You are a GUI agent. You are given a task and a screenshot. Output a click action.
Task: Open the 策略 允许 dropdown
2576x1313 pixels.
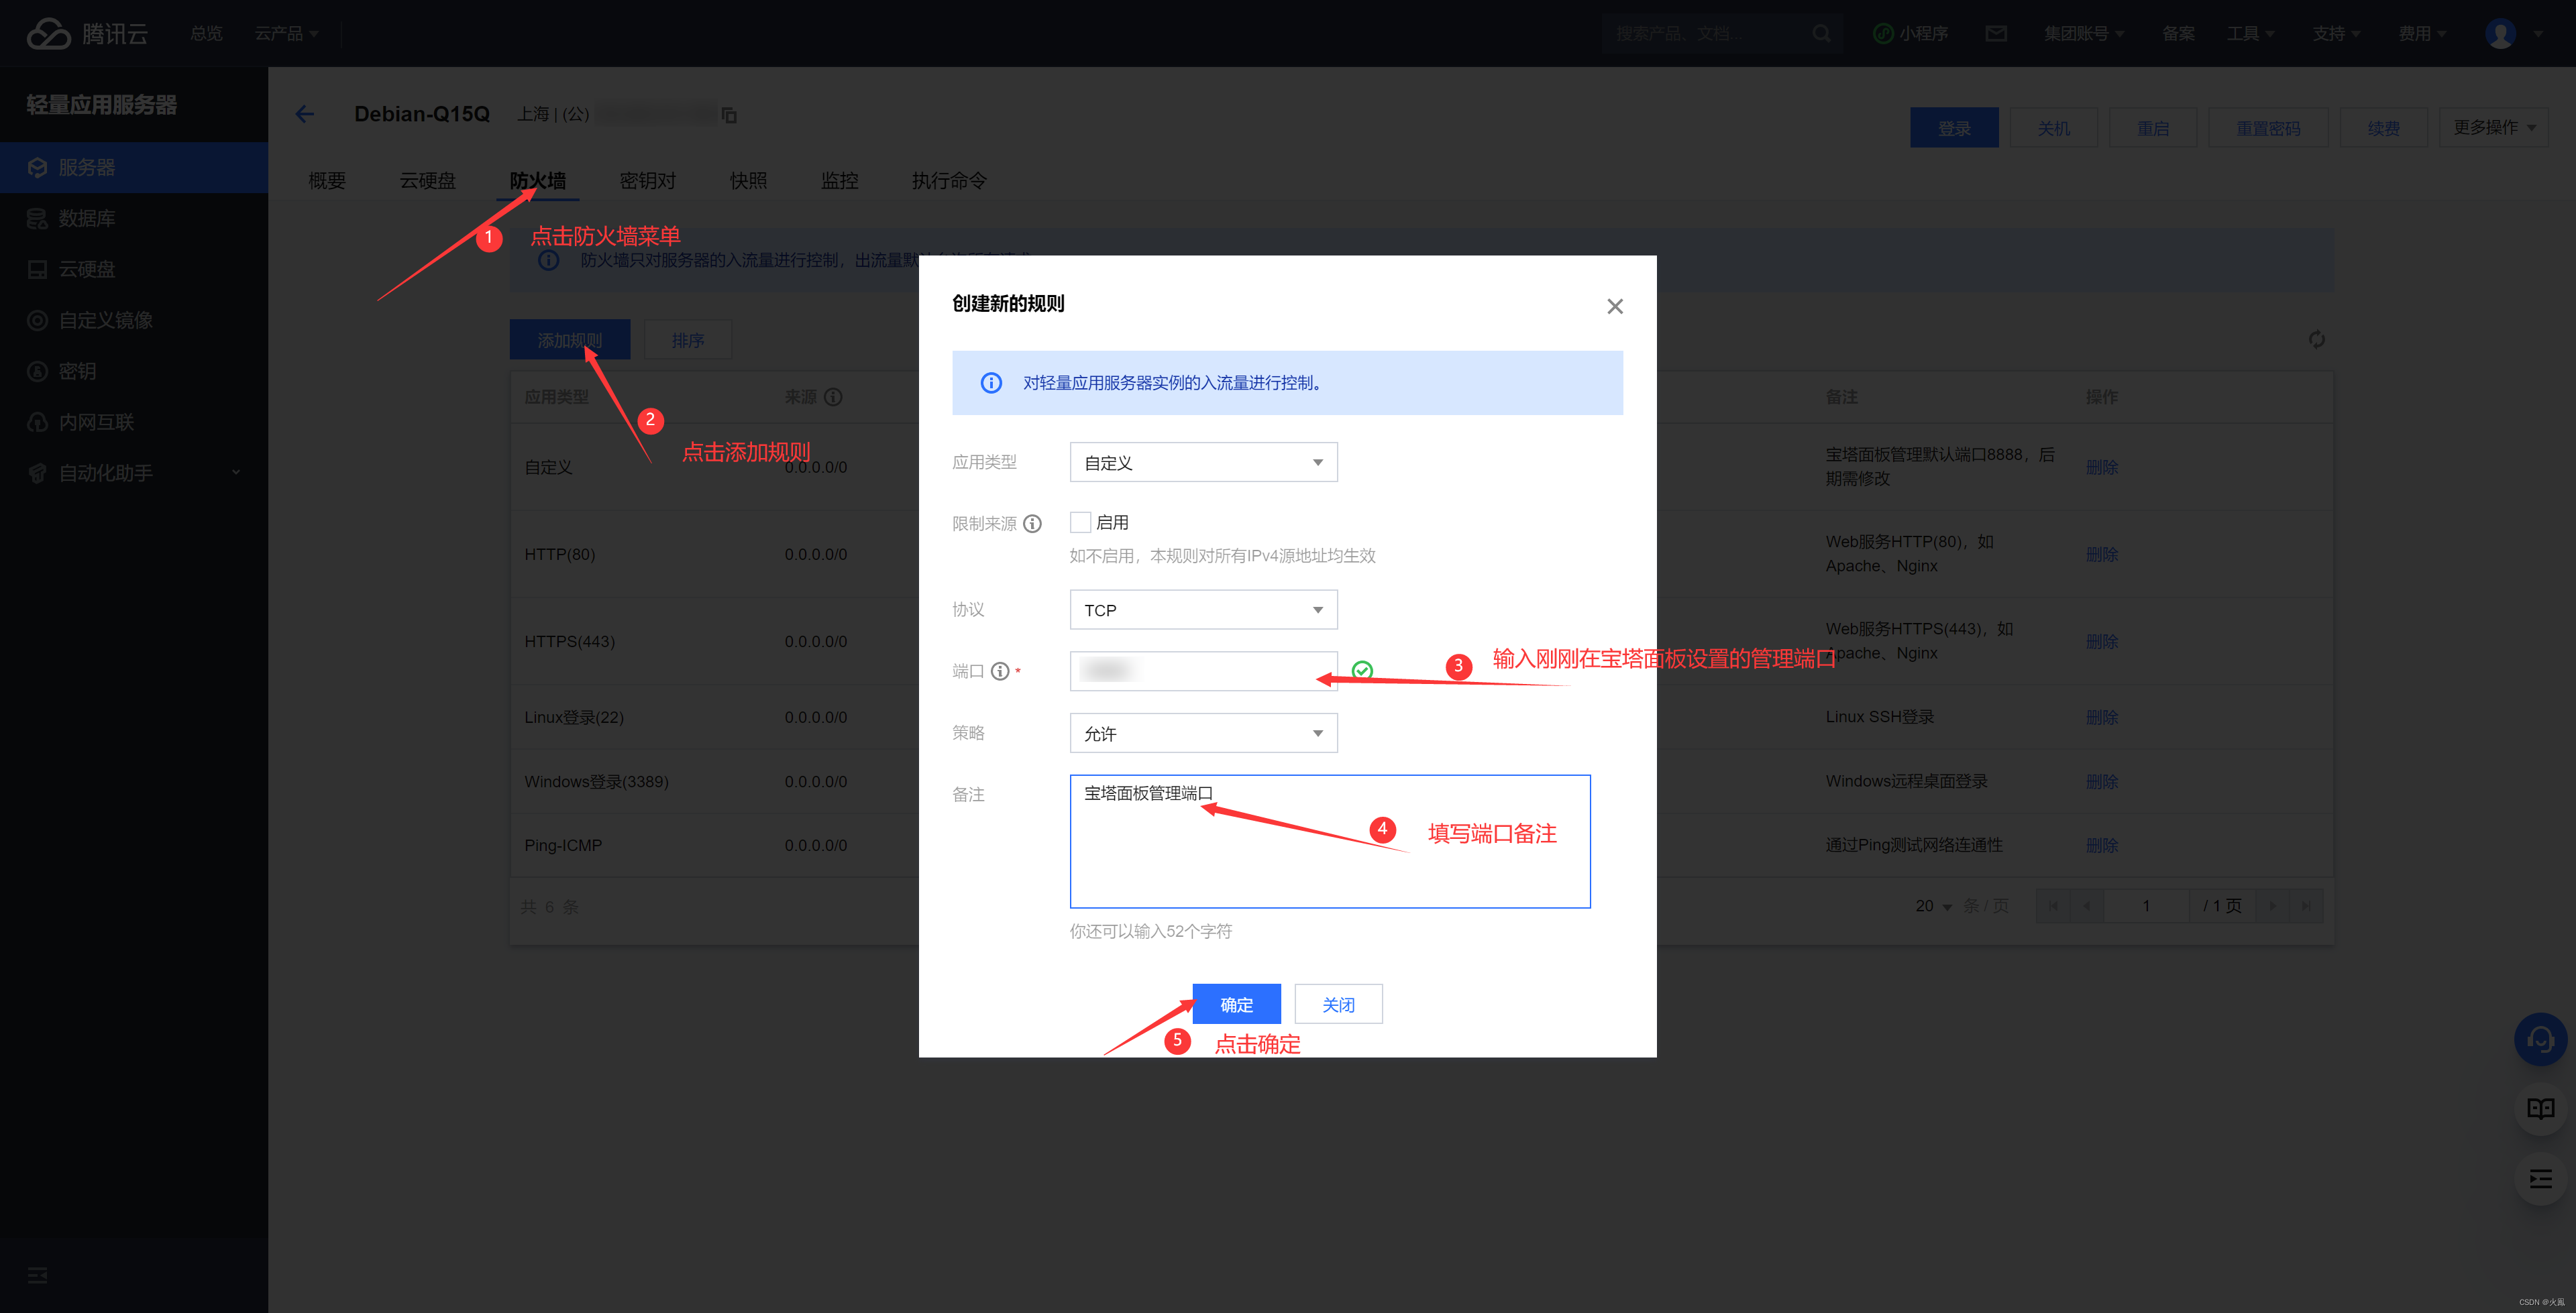(x=1203, y=733)
